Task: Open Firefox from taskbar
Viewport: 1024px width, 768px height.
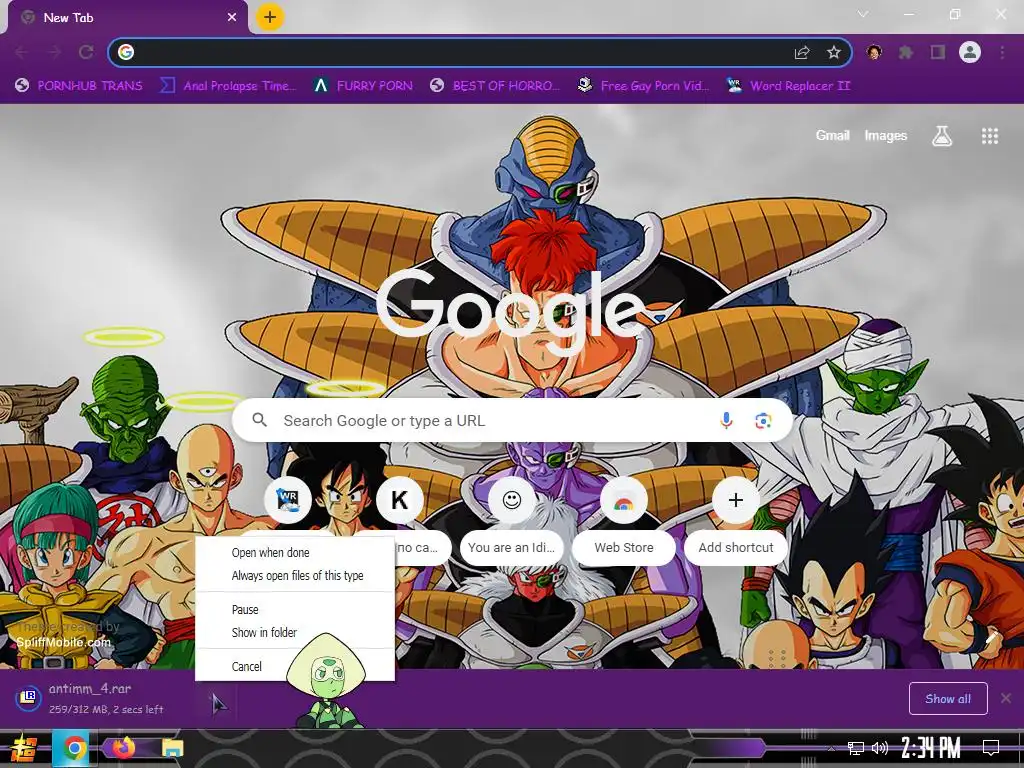Action: [124, 748]
